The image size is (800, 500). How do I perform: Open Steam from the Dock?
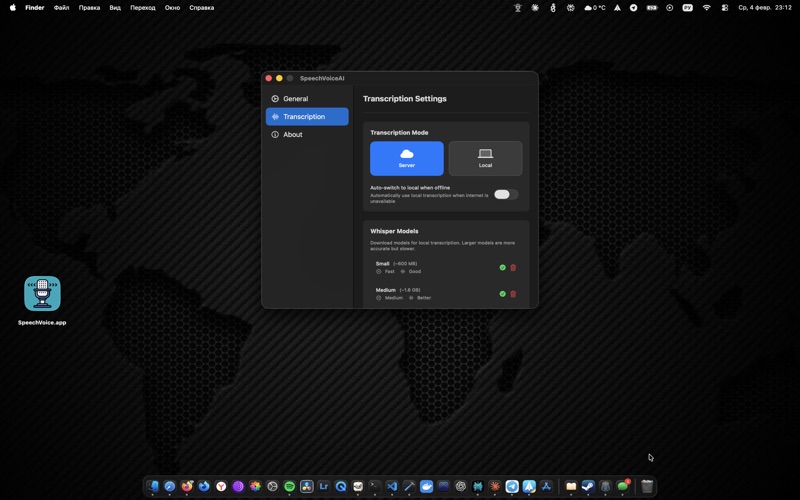tap(588, 486)
